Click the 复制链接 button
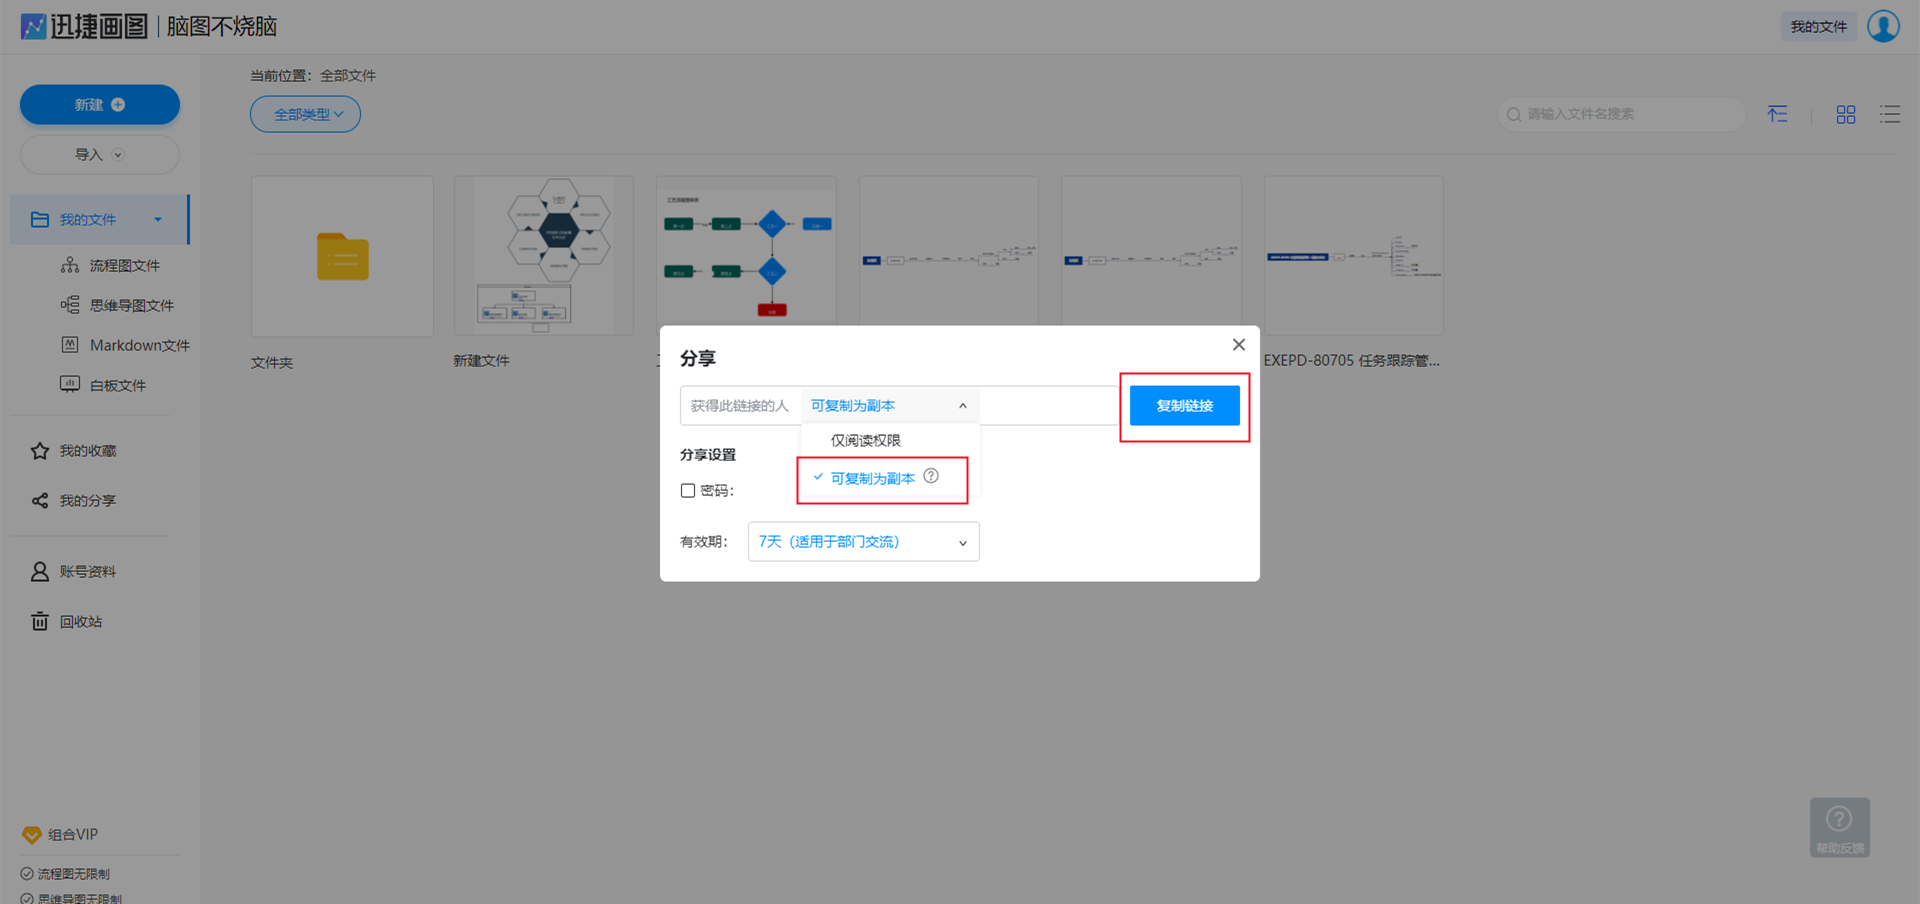The height and width of the screenshot is (904, 1920). tap(1184, 406)
